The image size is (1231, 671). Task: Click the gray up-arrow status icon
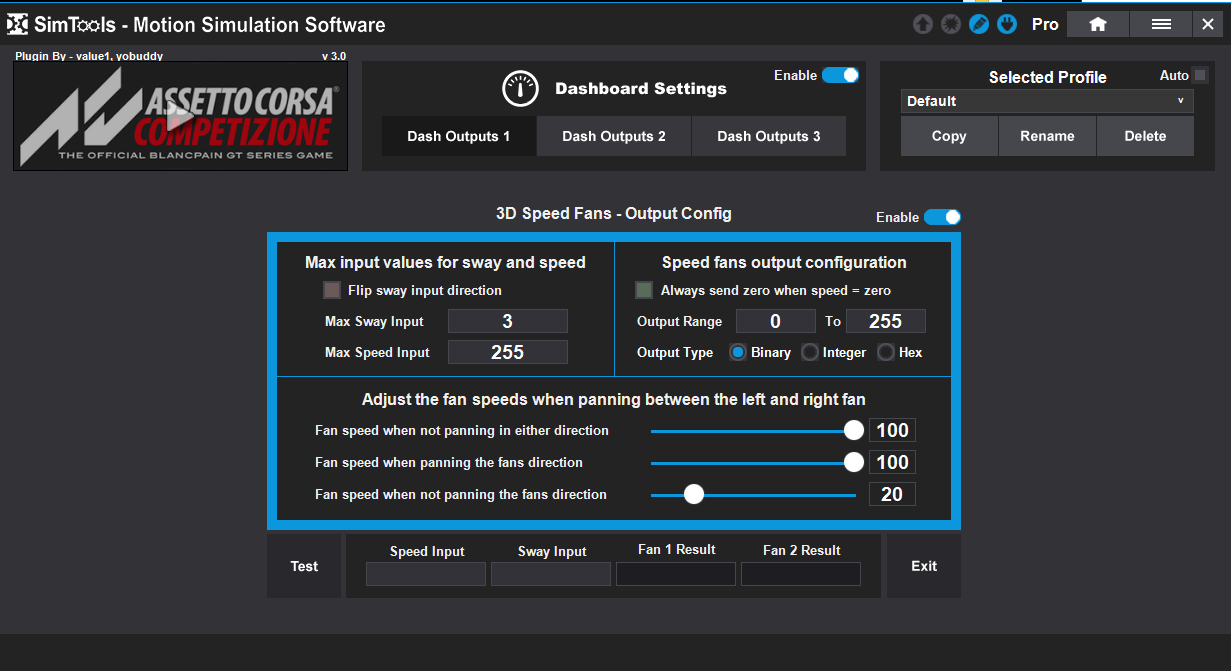(922, 24)
